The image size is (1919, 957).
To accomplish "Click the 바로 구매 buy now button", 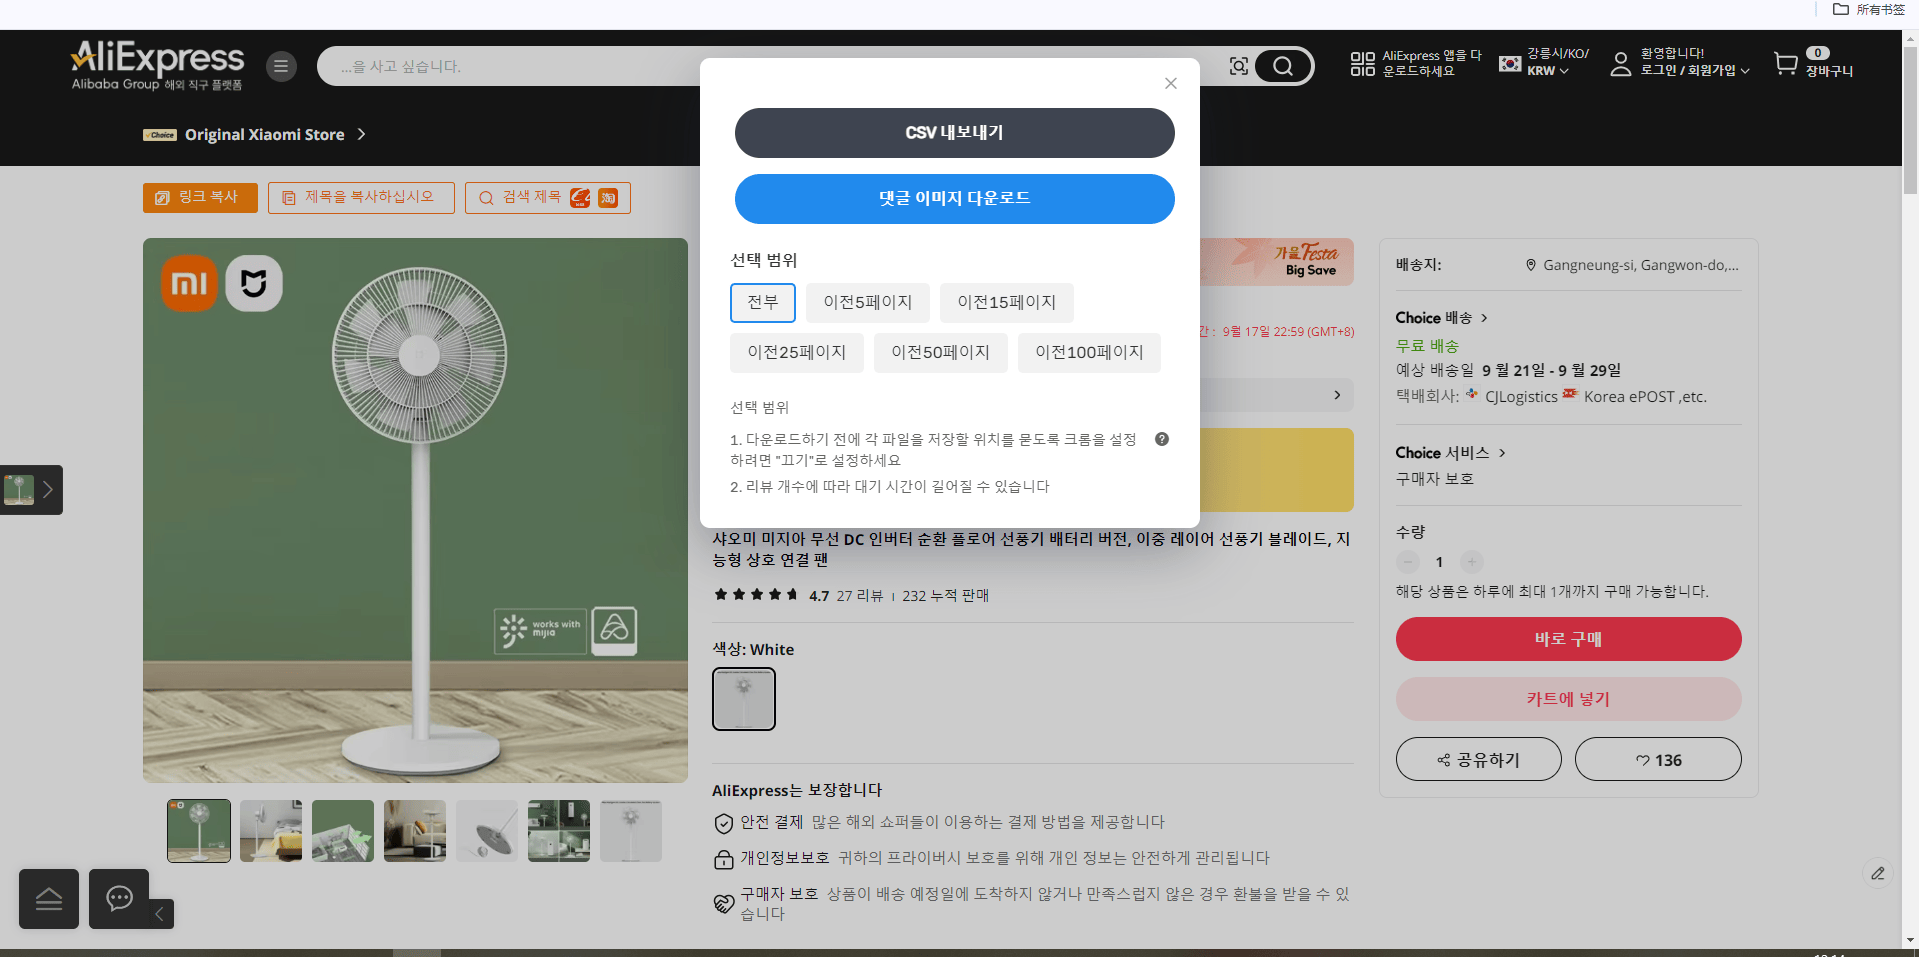I will click(x=1568, y=639).
